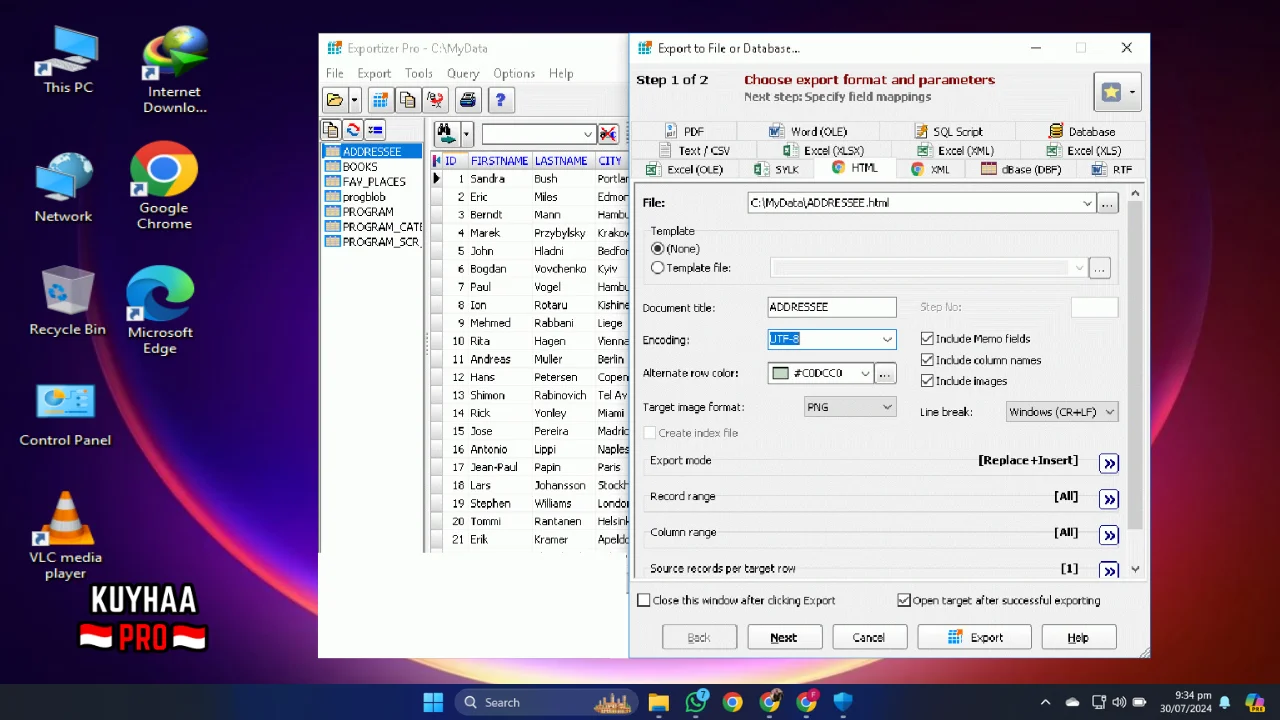Click the Document title input field
Viewport: 1280px width, 720px height.
pyautogui.click(x=832, y=307)
